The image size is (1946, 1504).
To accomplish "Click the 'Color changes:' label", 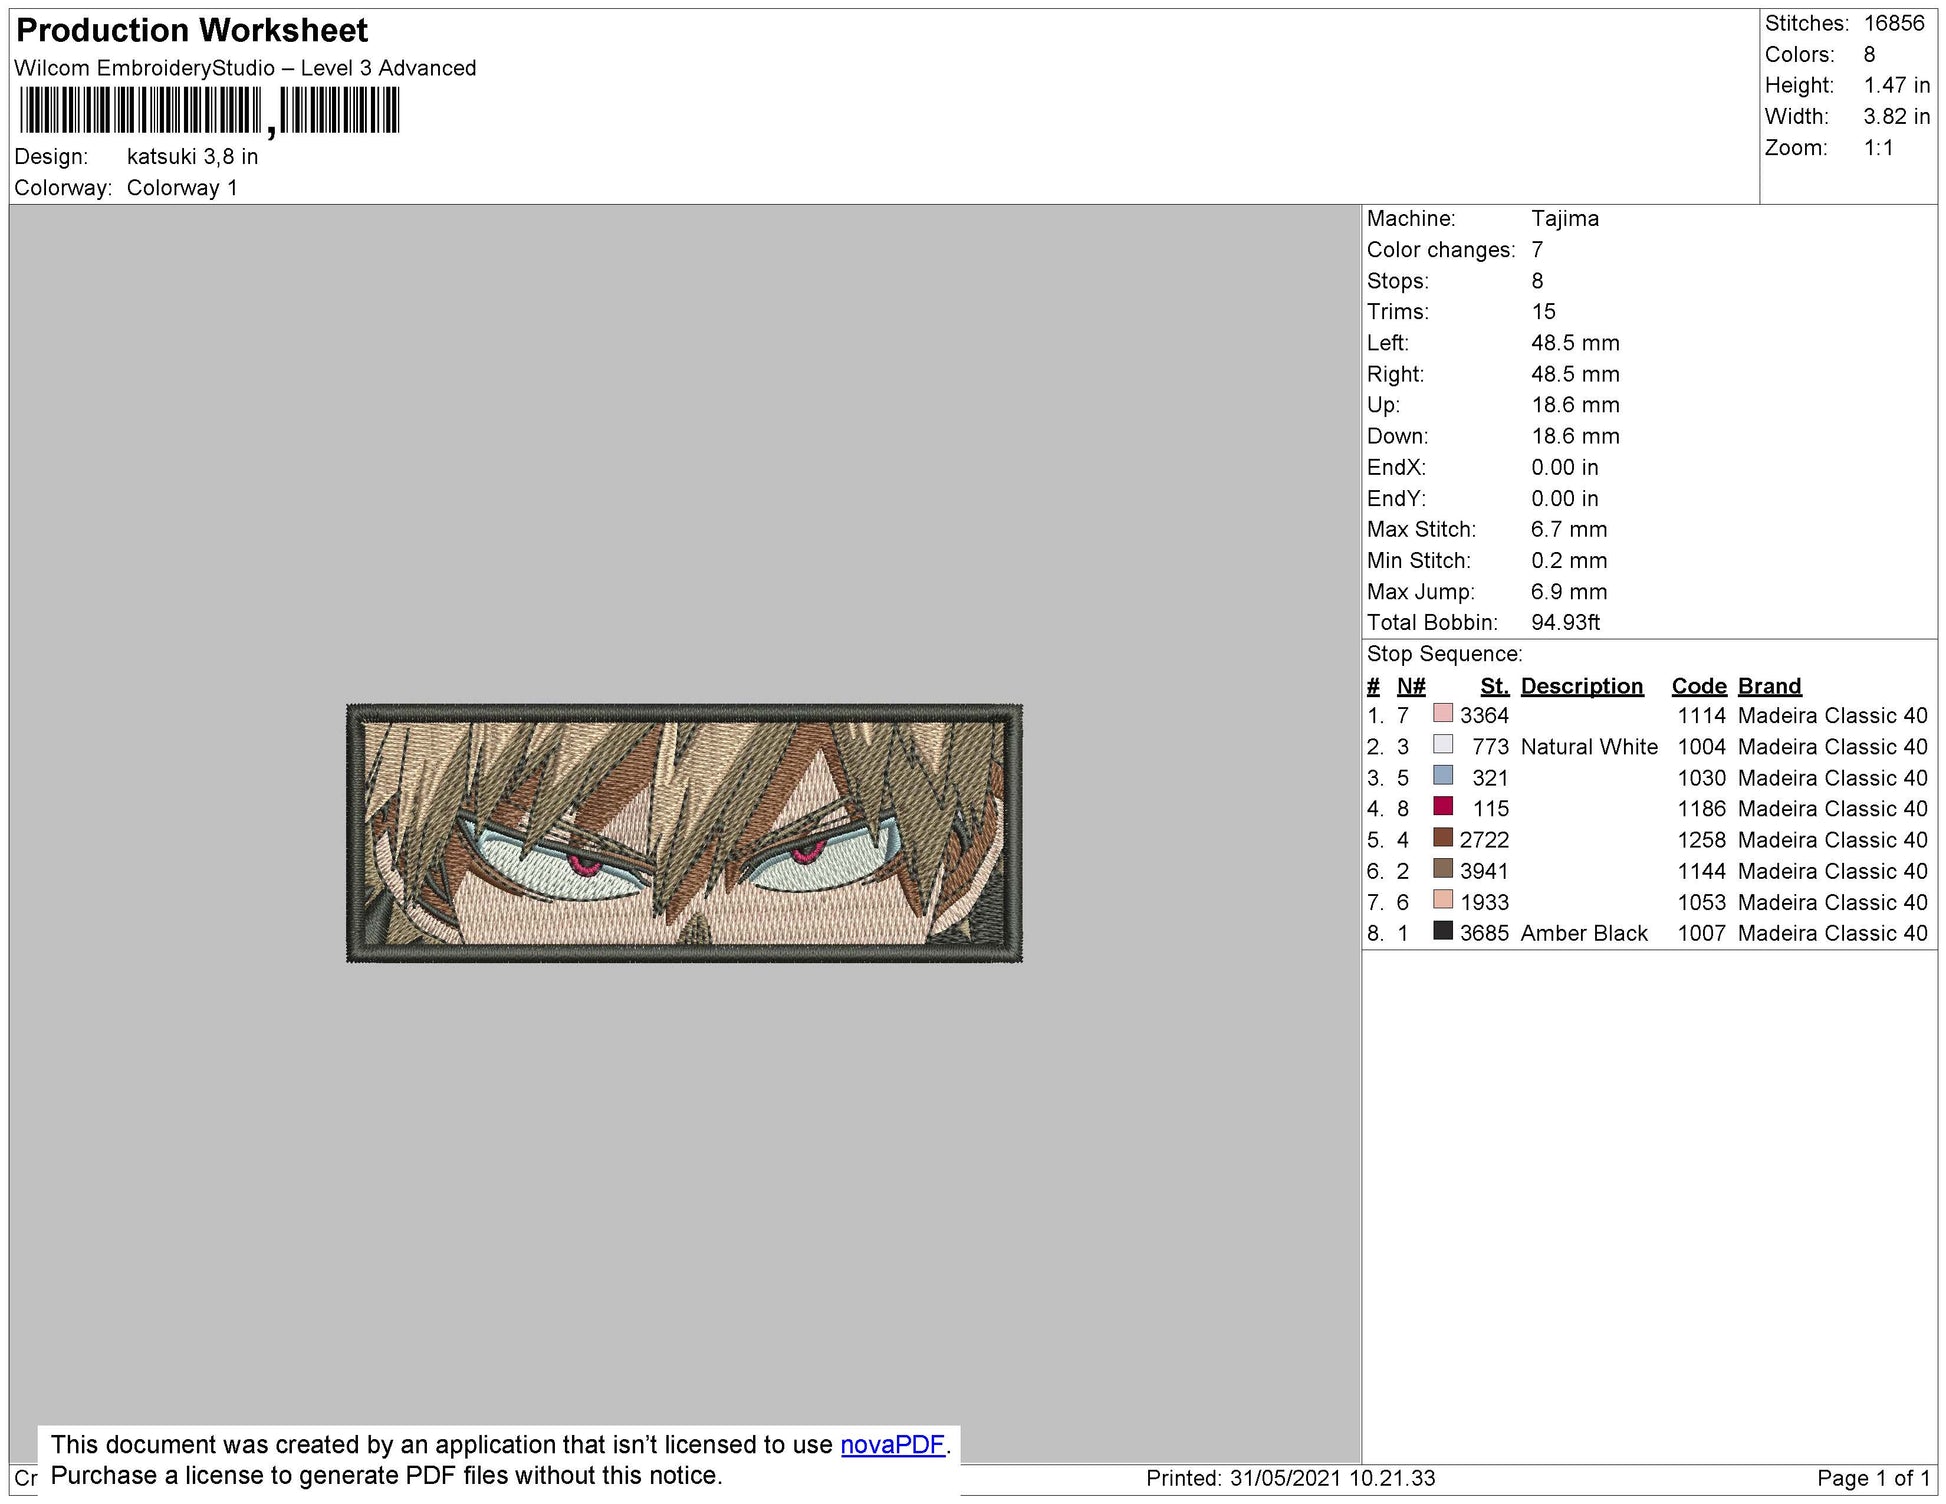I will coord(1441,250).
